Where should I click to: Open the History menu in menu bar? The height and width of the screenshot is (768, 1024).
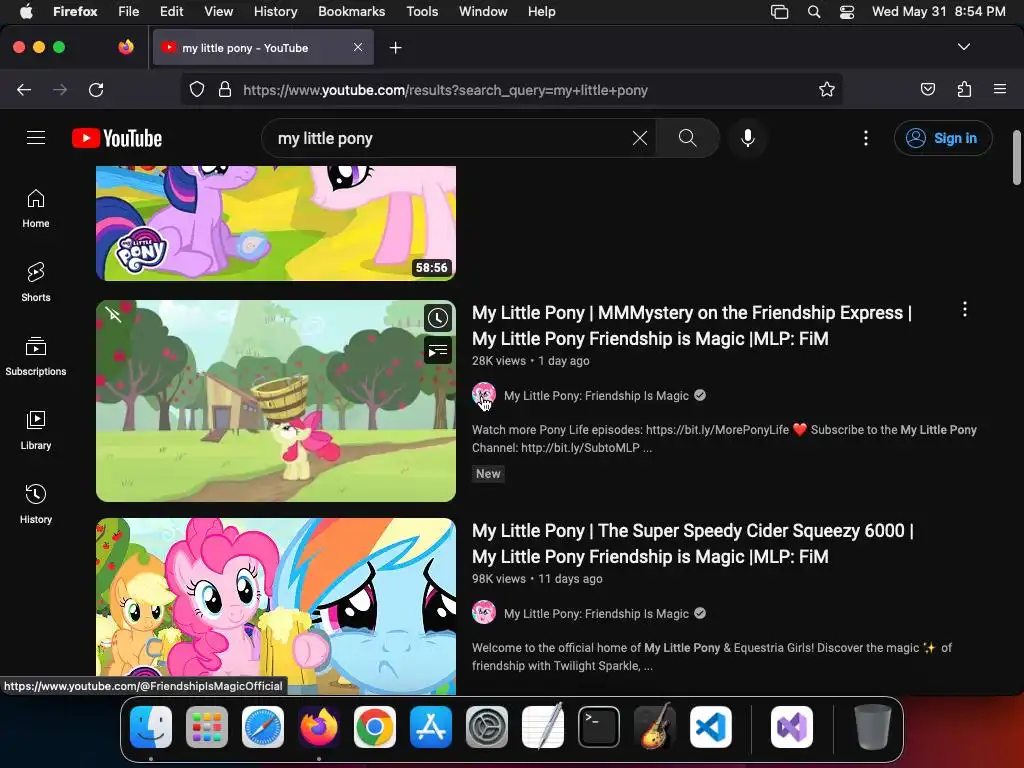point(275,11)
